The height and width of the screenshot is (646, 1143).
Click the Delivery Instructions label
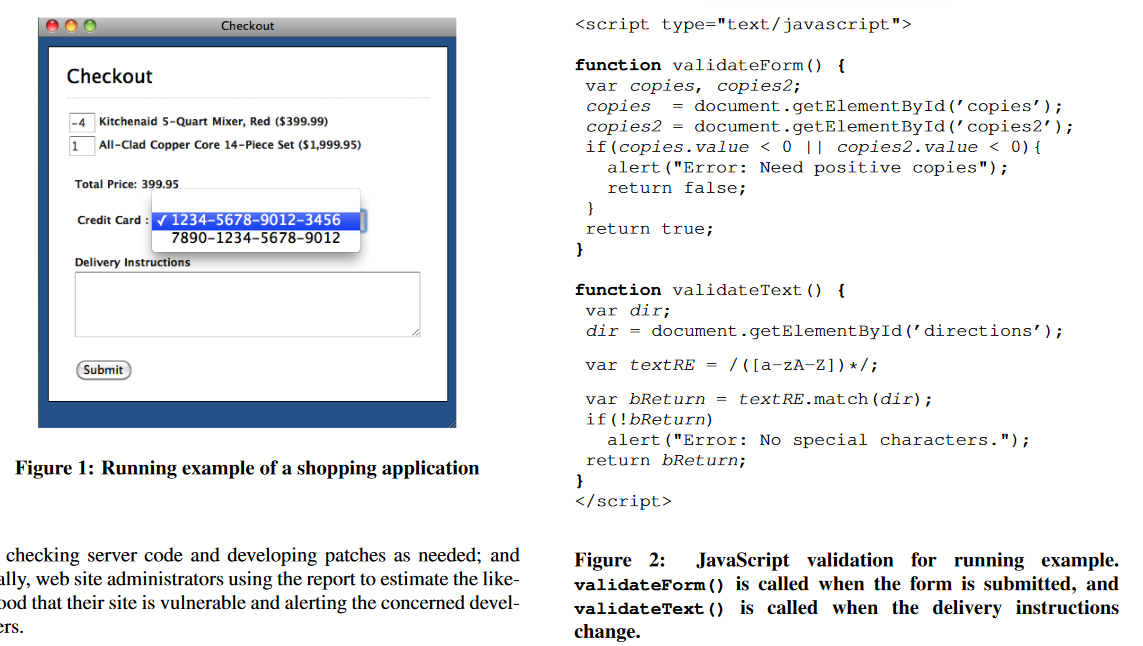(132, 263)
